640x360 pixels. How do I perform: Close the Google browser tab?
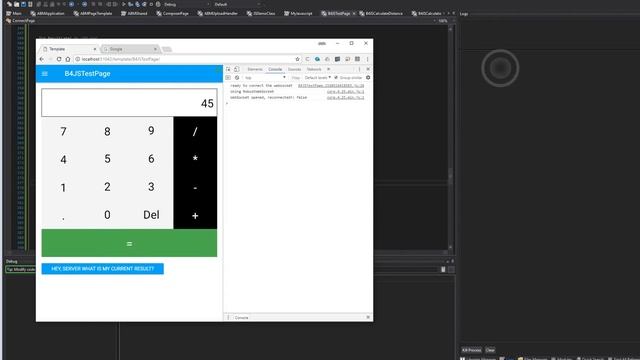pos(155,49)
